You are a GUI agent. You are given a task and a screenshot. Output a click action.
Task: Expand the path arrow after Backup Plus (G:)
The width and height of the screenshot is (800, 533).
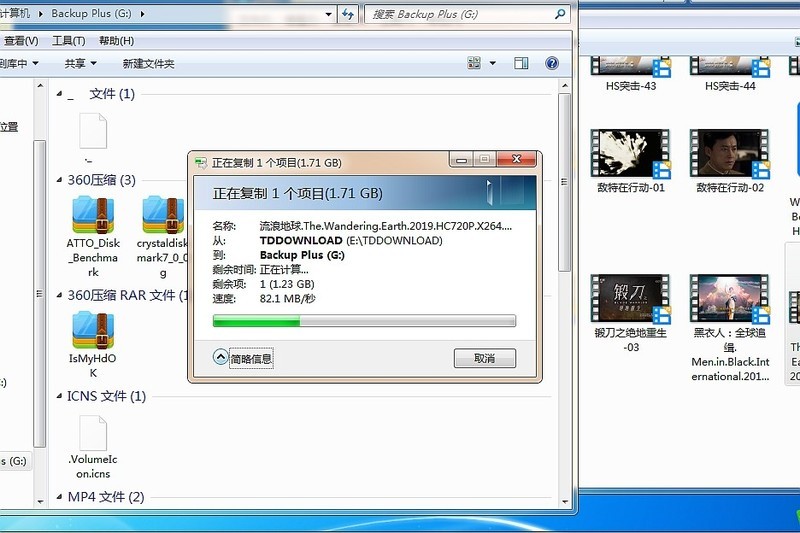click(142, 14)
